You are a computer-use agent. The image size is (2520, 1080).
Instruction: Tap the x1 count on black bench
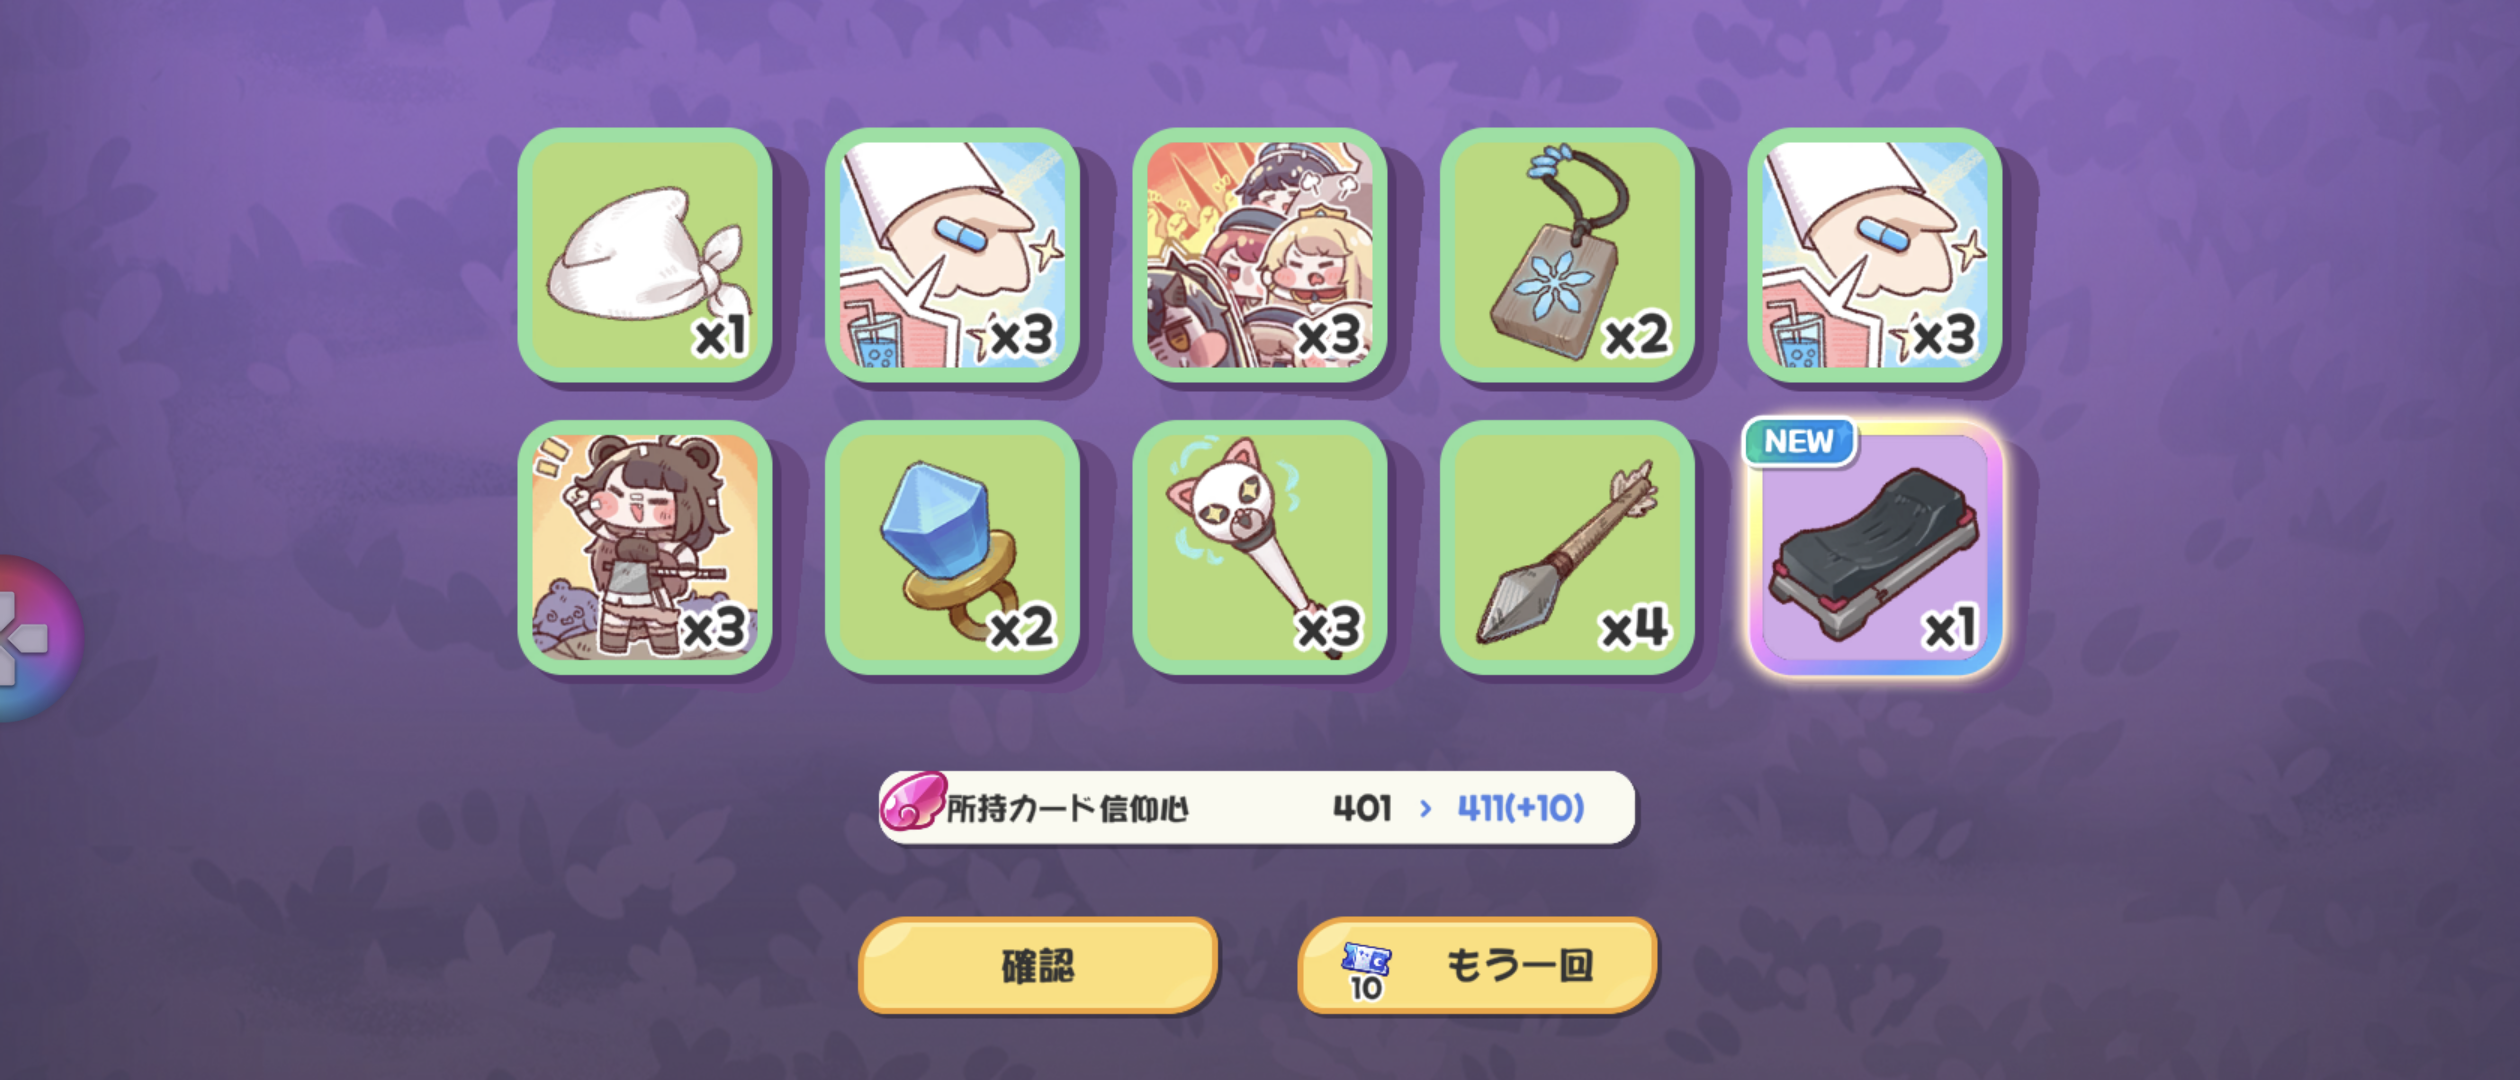(1950, 628)
